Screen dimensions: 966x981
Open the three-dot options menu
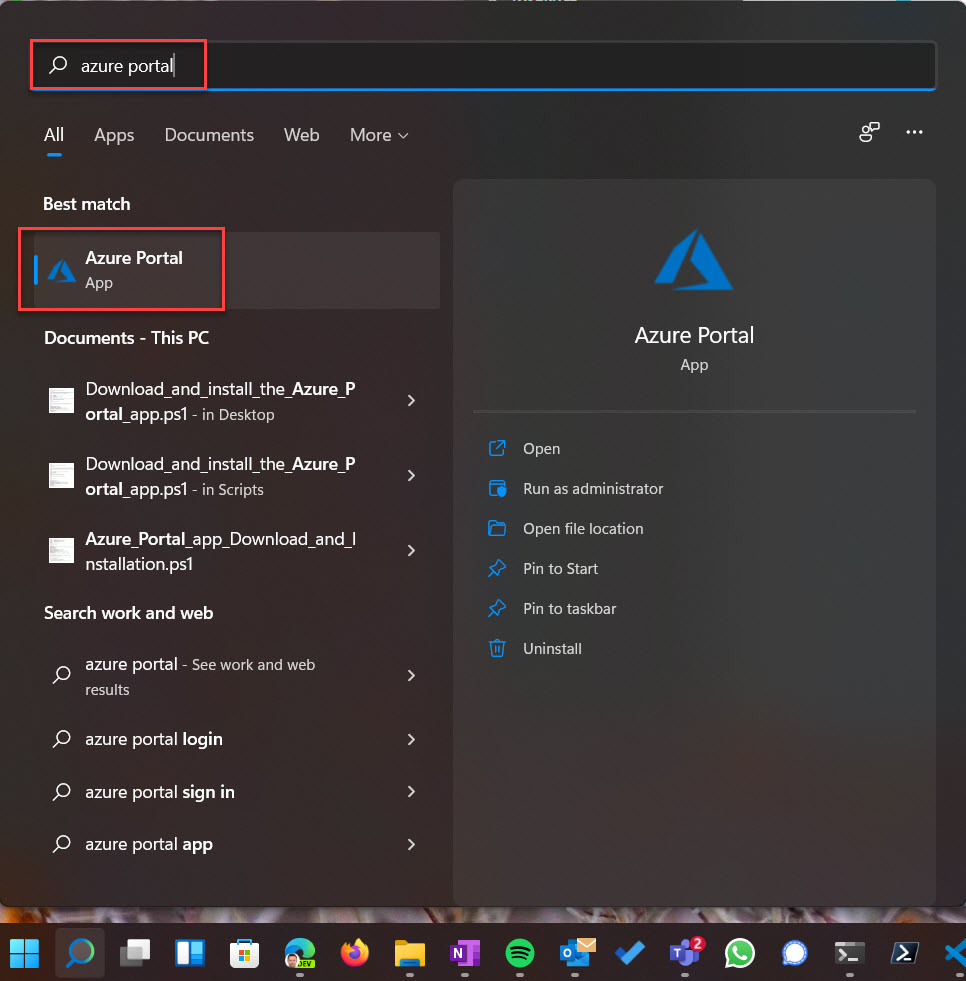point(913,133)
